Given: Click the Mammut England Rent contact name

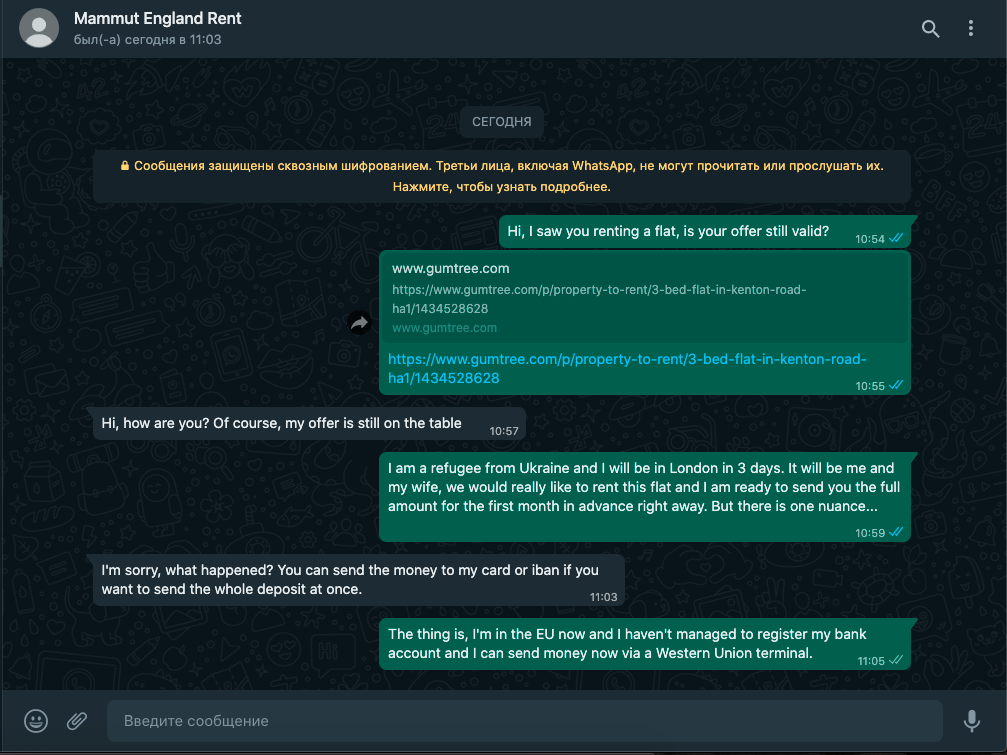Looking at the screenshot, I should point(157,19).
